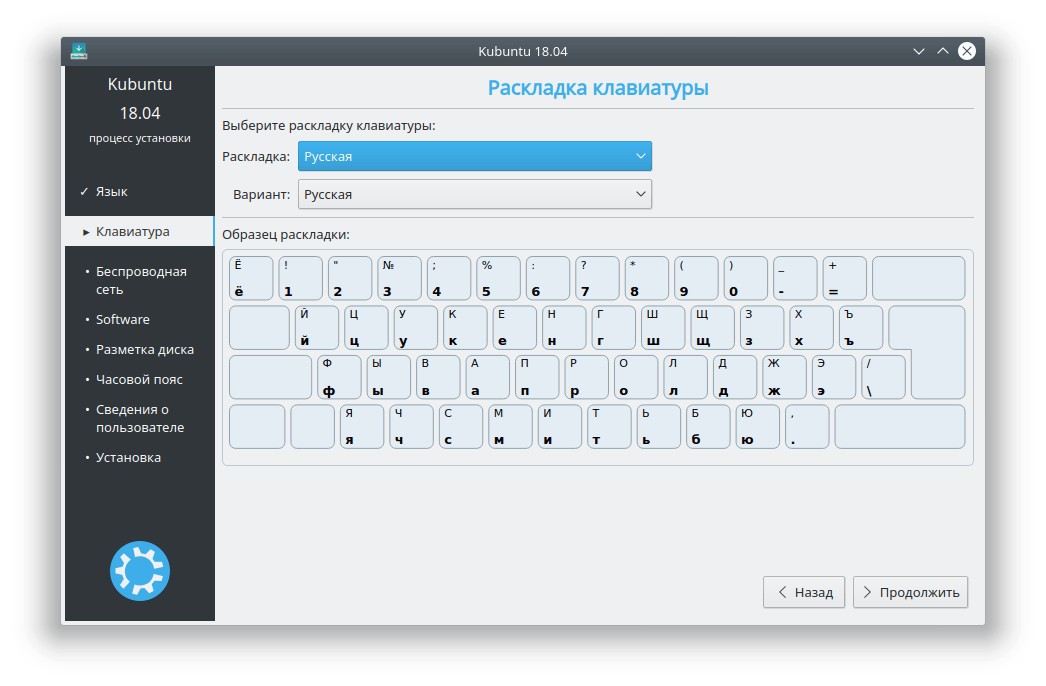Select the Язык step in the sidebar
This screenshot has width=1046, height=686.
pyautogui.click(x=111, y=191)
